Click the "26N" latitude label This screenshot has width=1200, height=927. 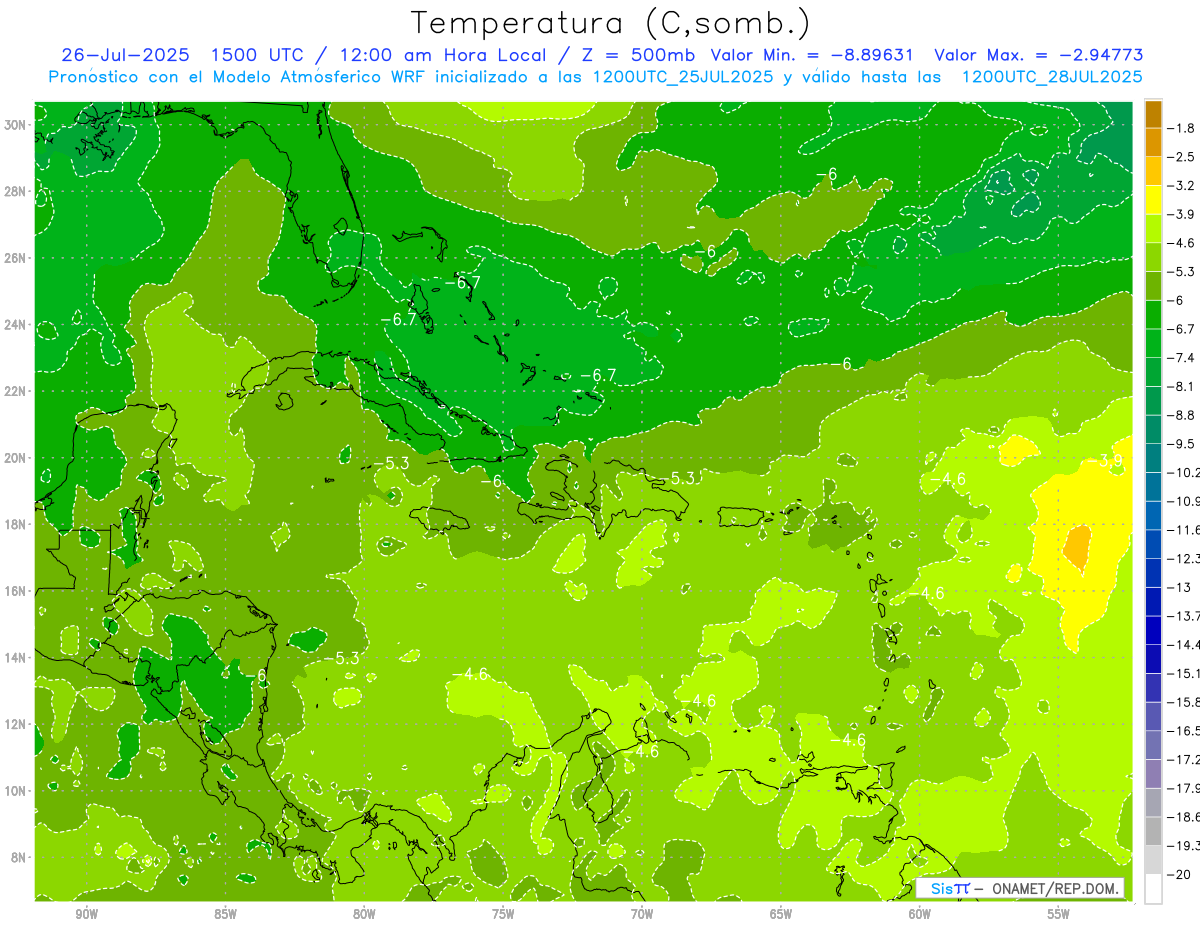pos(17,258)
